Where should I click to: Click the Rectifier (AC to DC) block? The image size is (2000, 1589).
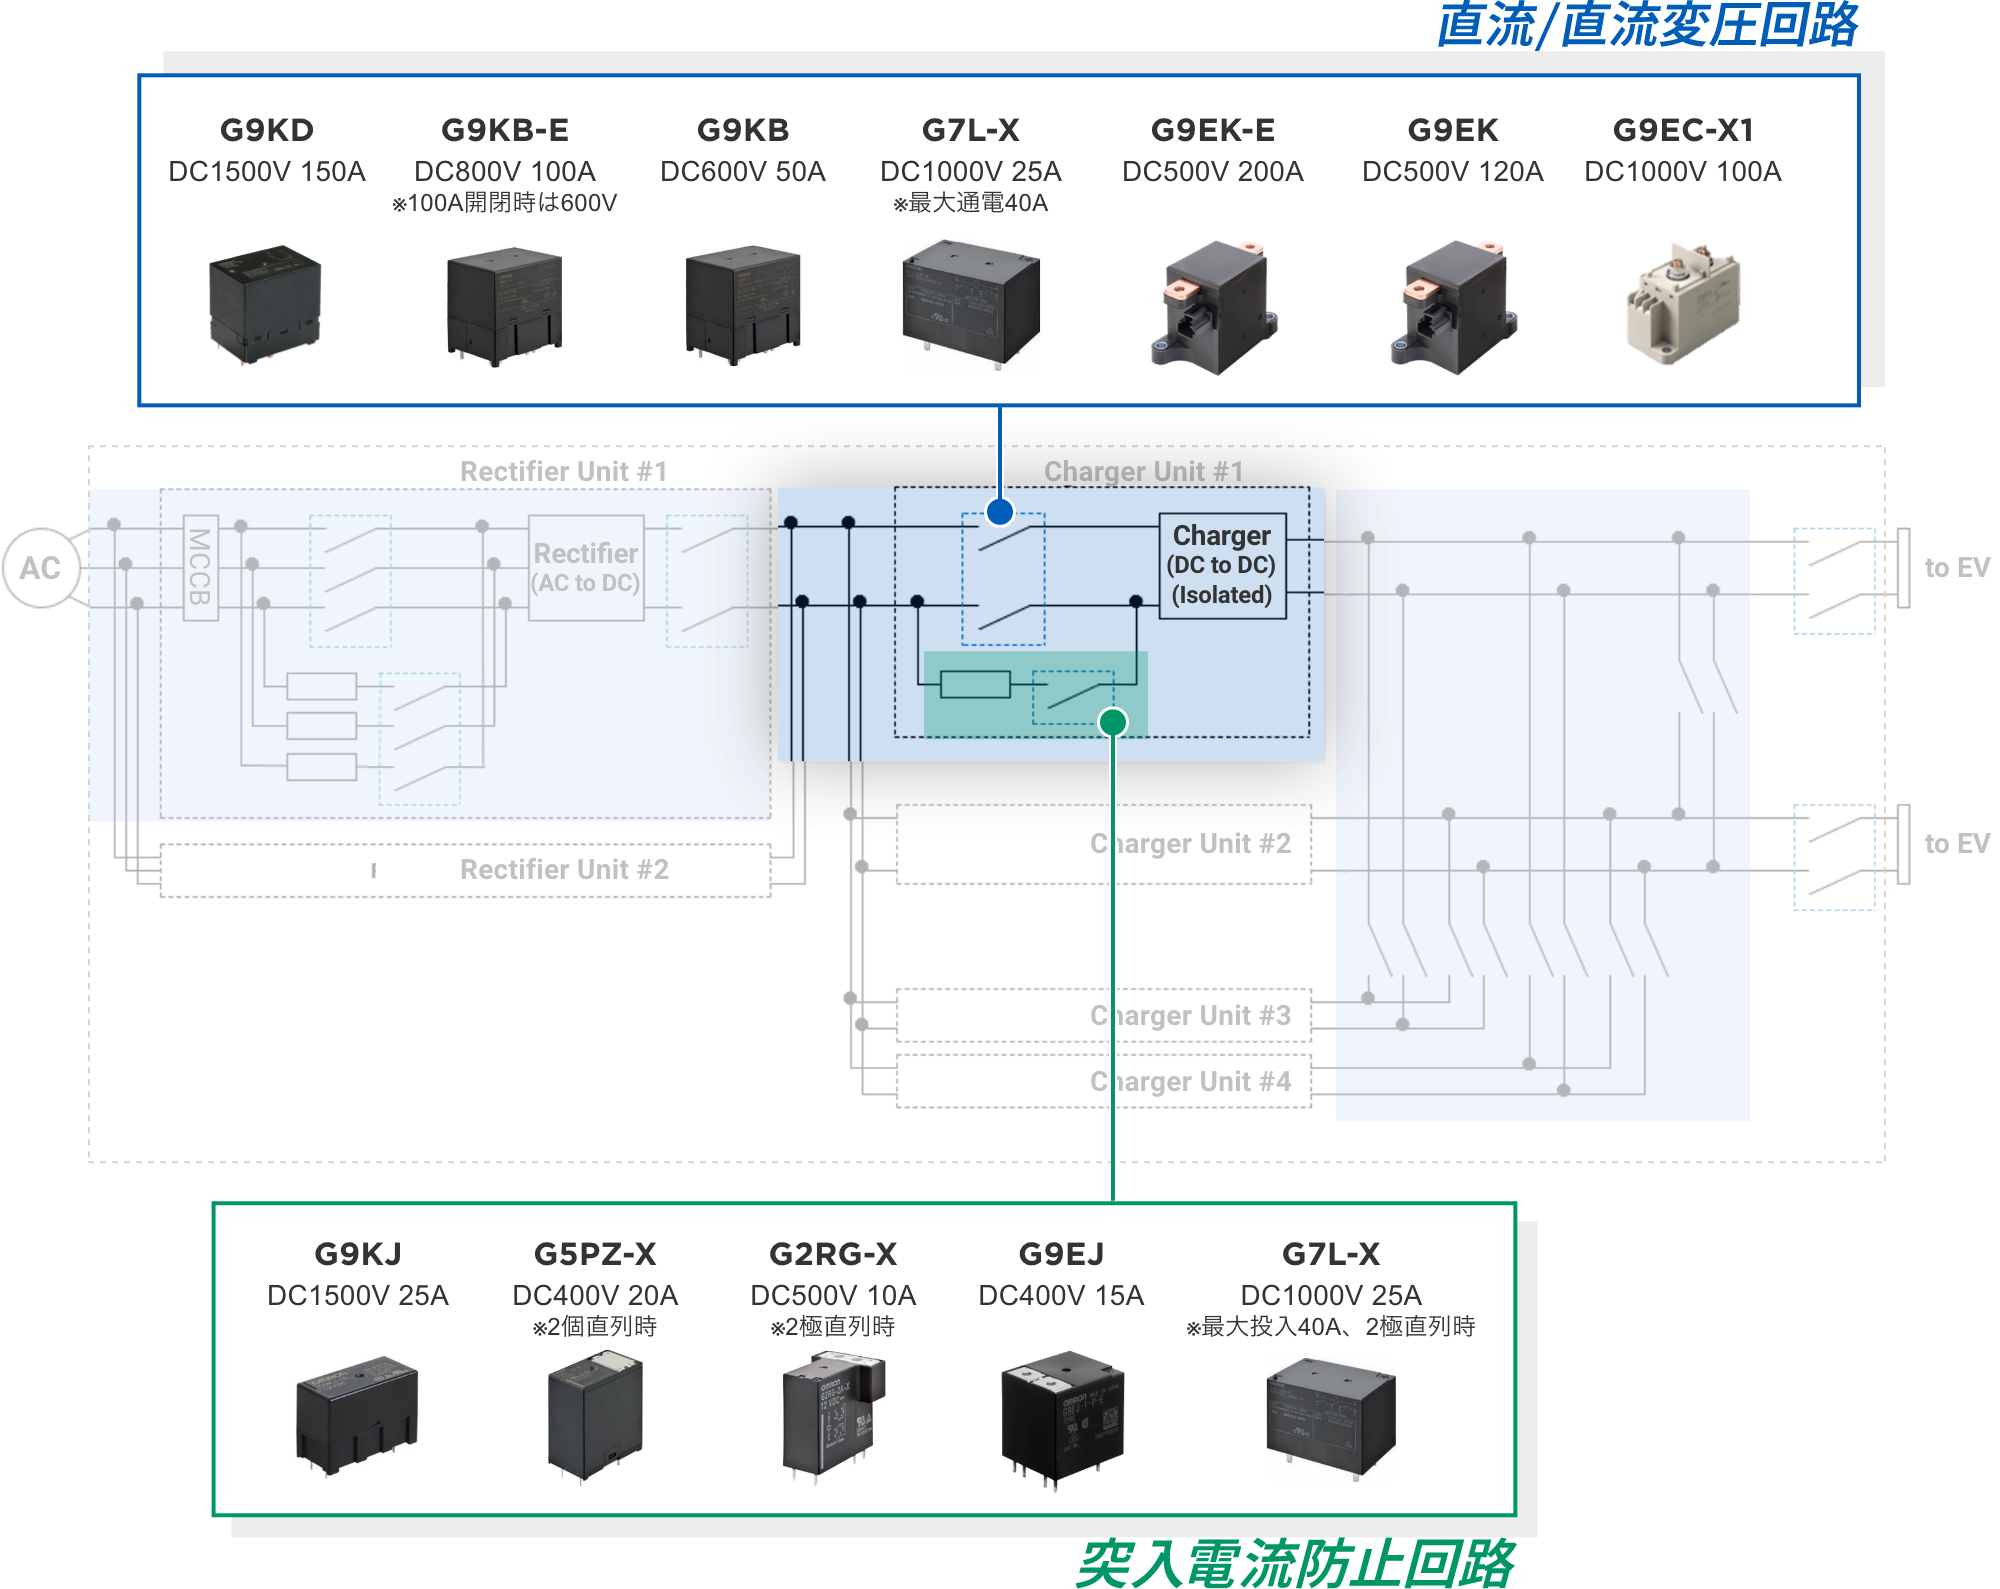pyautogui.click(x=586, y=568)
